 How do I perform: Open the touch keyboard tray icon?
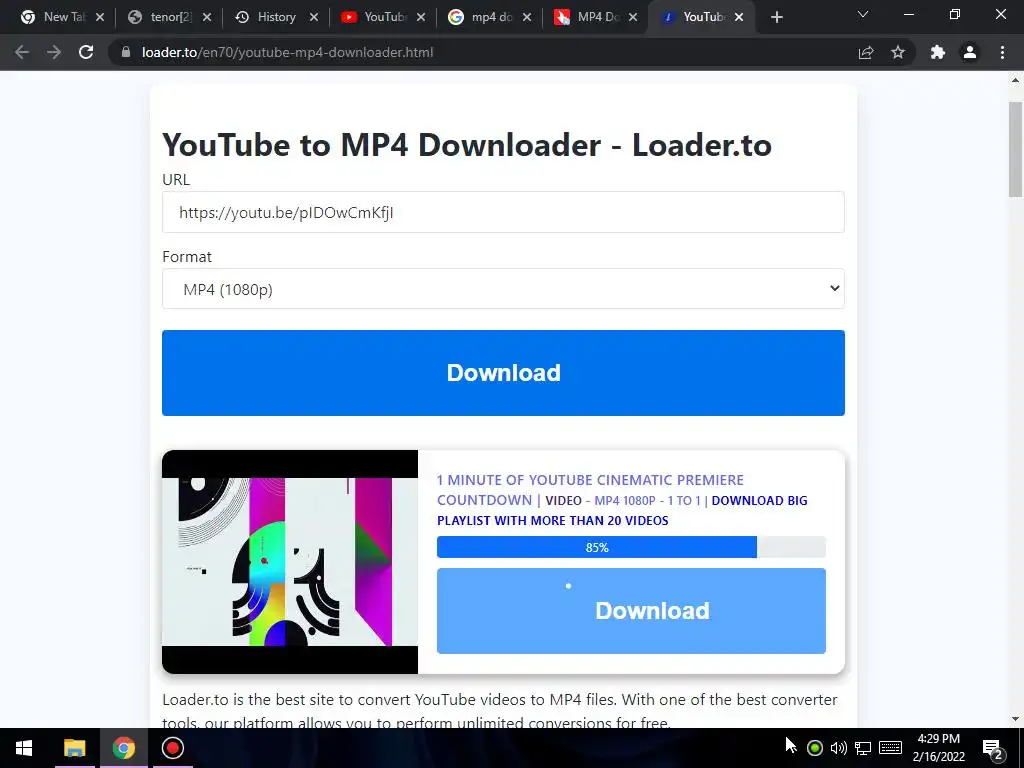(x=891, y=748)
